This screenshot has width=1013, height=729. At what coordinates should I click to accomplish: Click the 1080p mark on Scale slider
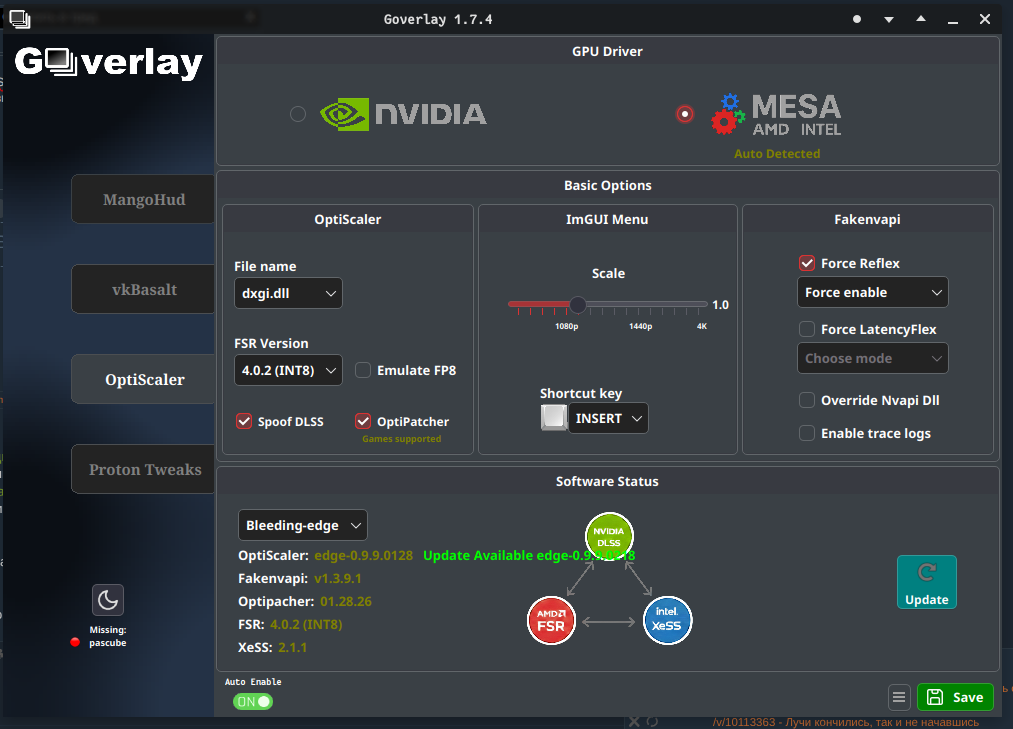(x=567, y=326)
